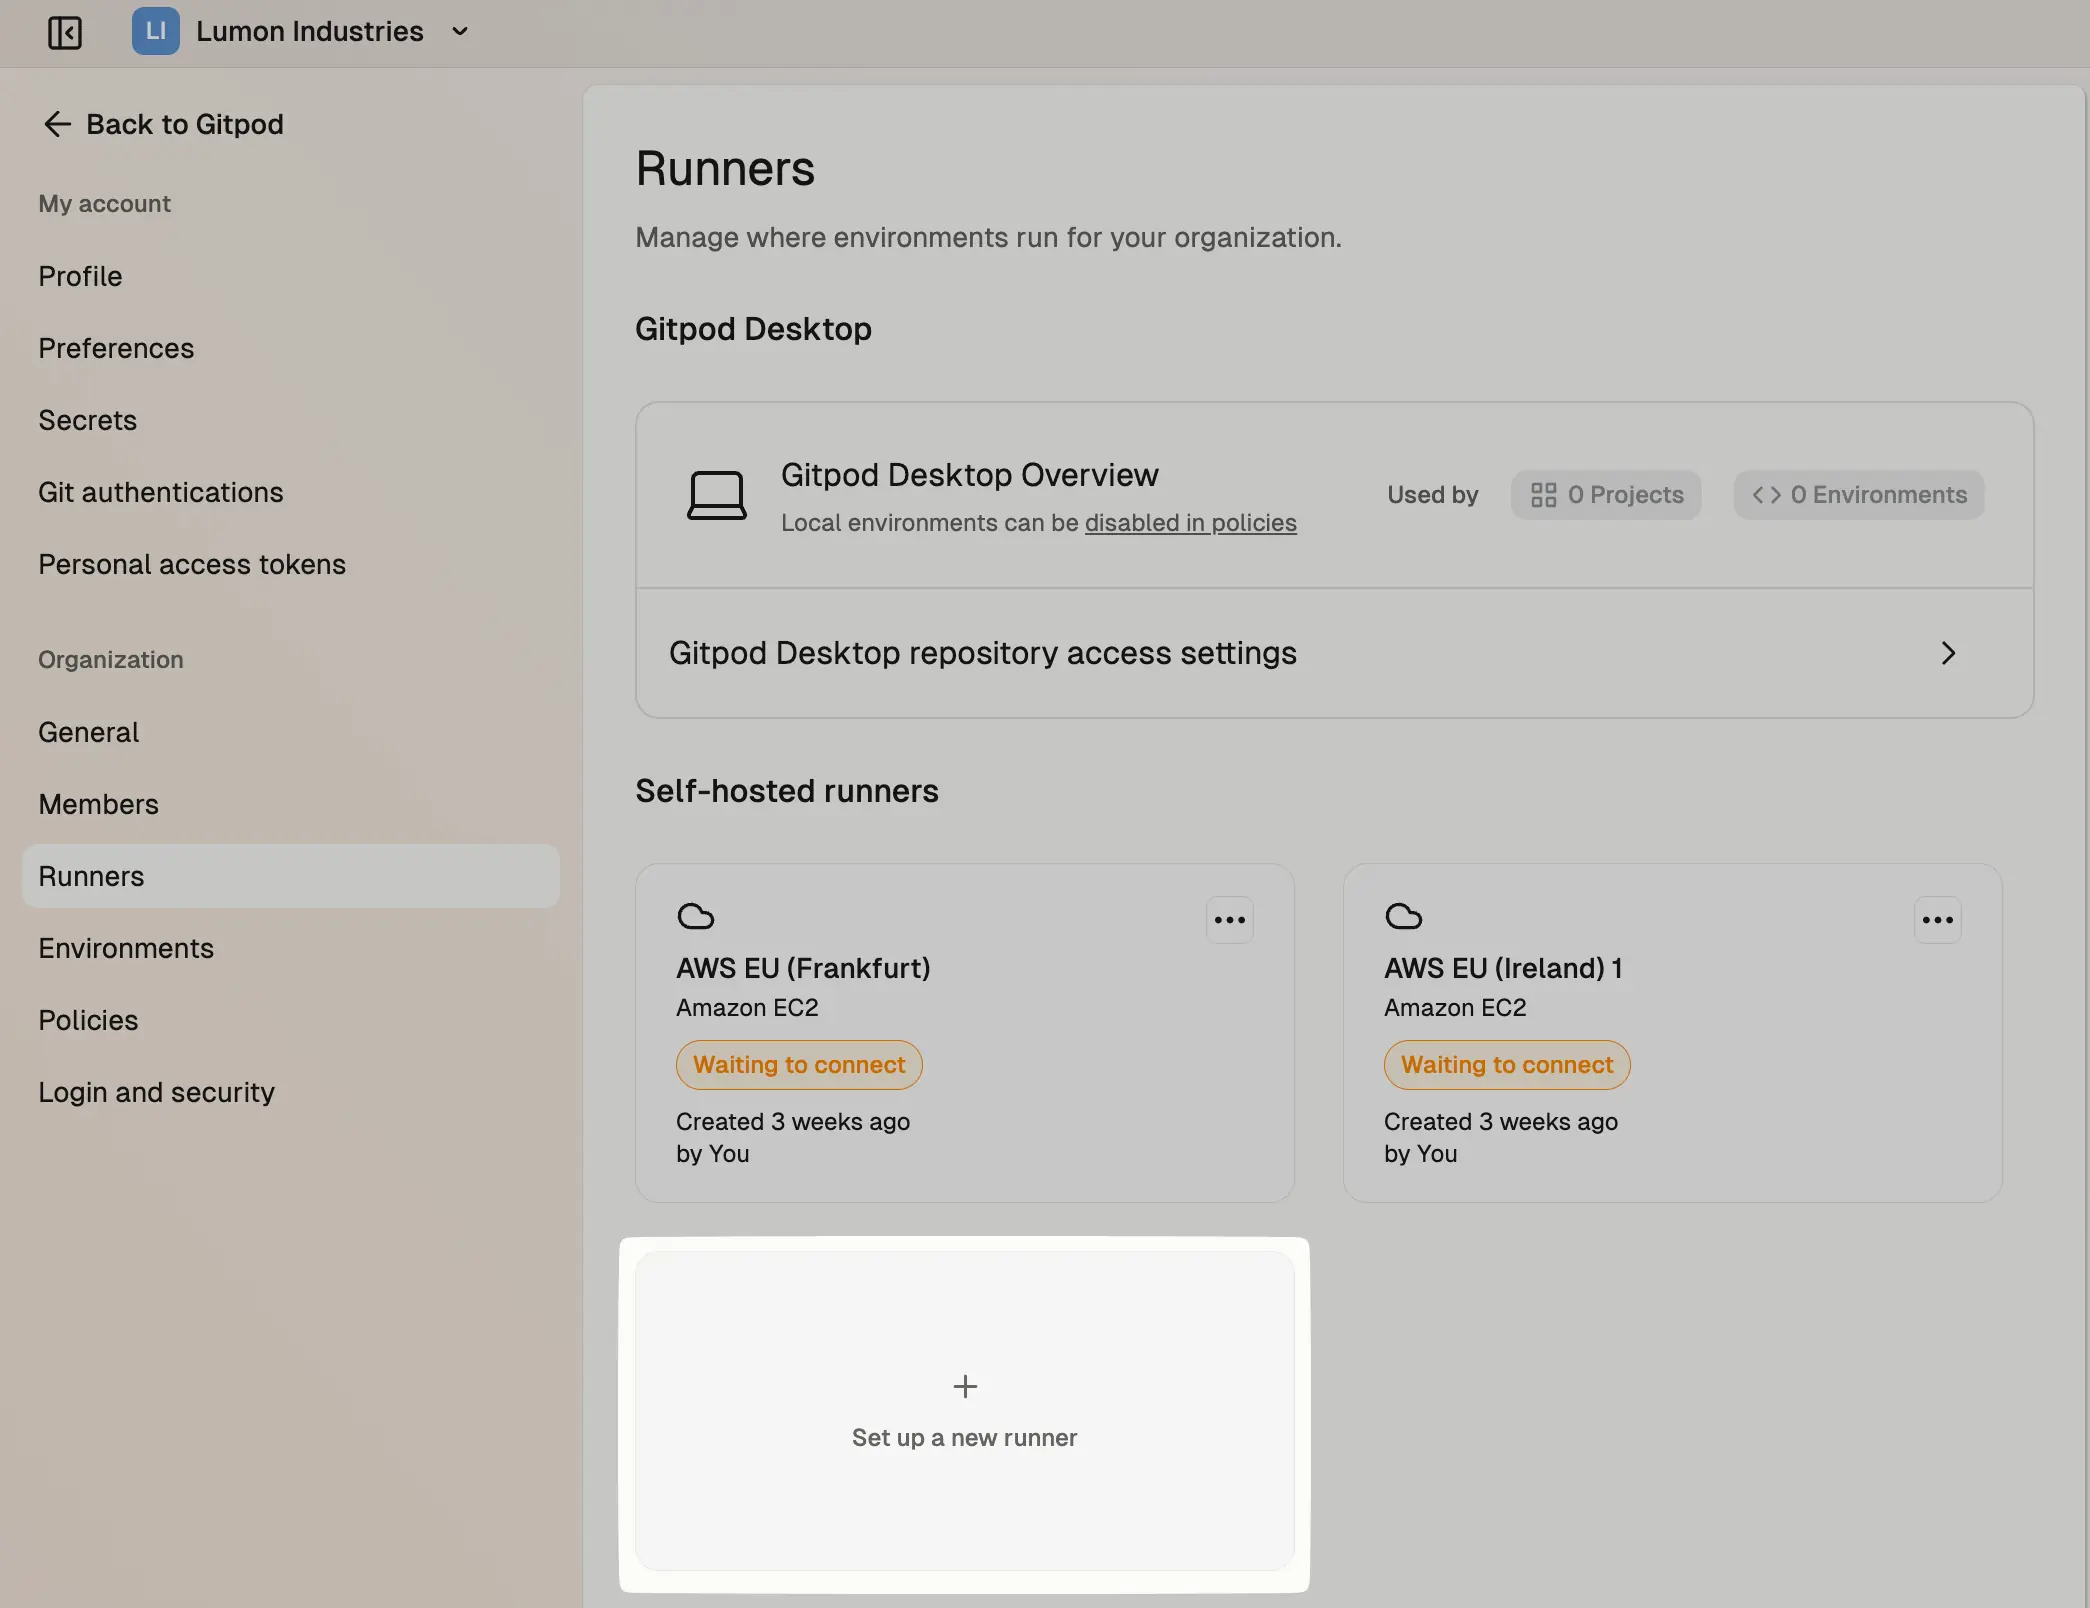
Task: Click the 'Gitpod Desktop Overview' title
Action: pos(969,475)
